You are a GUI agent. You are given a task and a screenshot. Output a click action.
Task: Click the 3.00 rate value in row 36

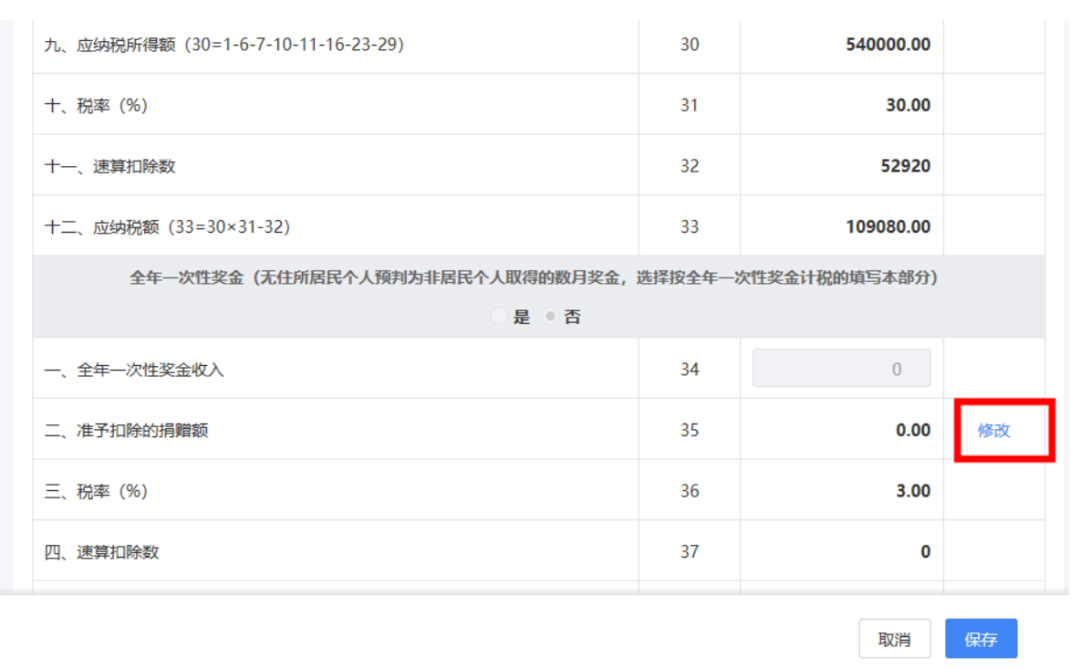click(x=913, y=491)
